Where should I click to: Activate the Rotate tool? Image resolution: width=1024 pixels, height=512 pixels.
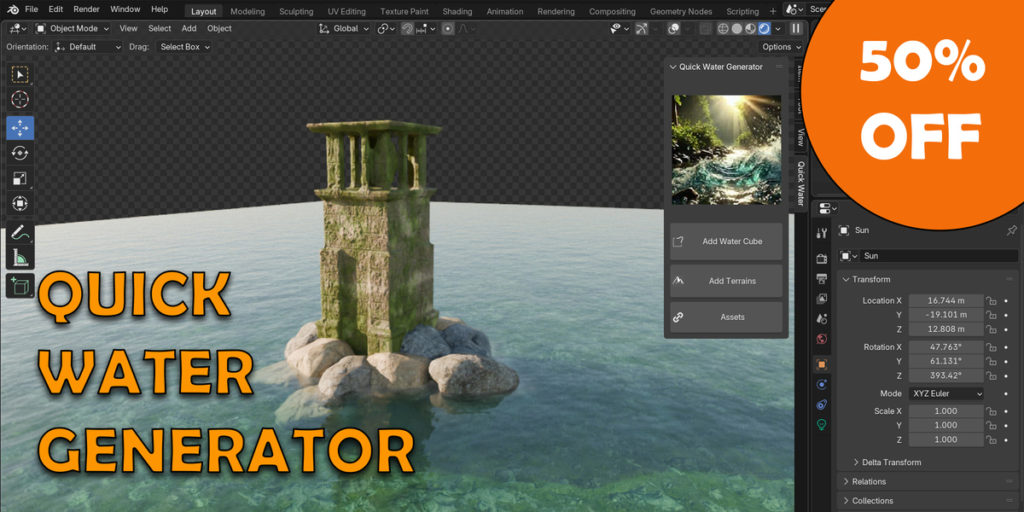(x=20, y=153)
